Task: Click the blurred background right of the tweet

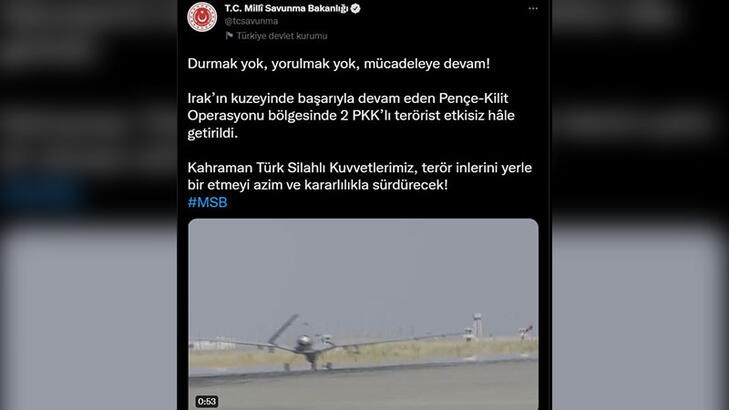Action: click(x=640, y=205)
